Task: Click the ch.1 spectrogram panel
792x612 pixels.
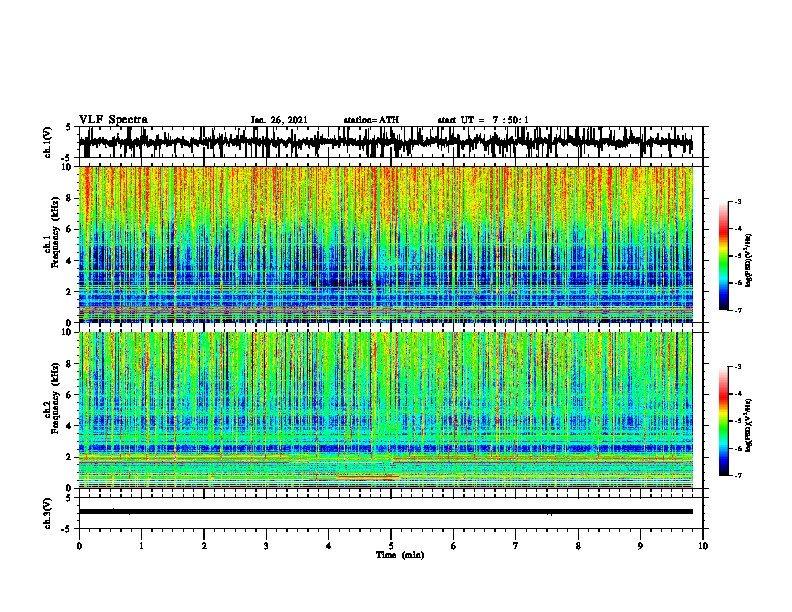Action: tap(391, 244)
